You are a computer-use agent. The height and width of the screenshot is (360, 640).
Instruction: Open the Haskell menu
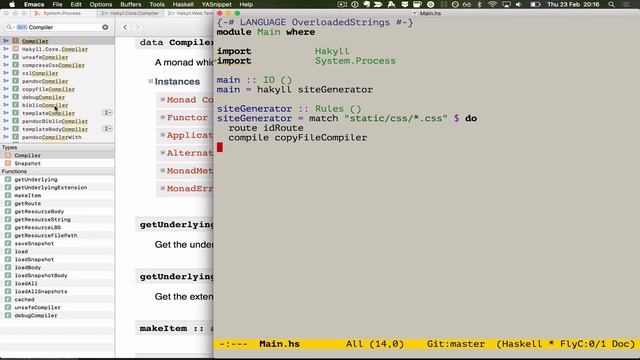(x=183, y=4)
